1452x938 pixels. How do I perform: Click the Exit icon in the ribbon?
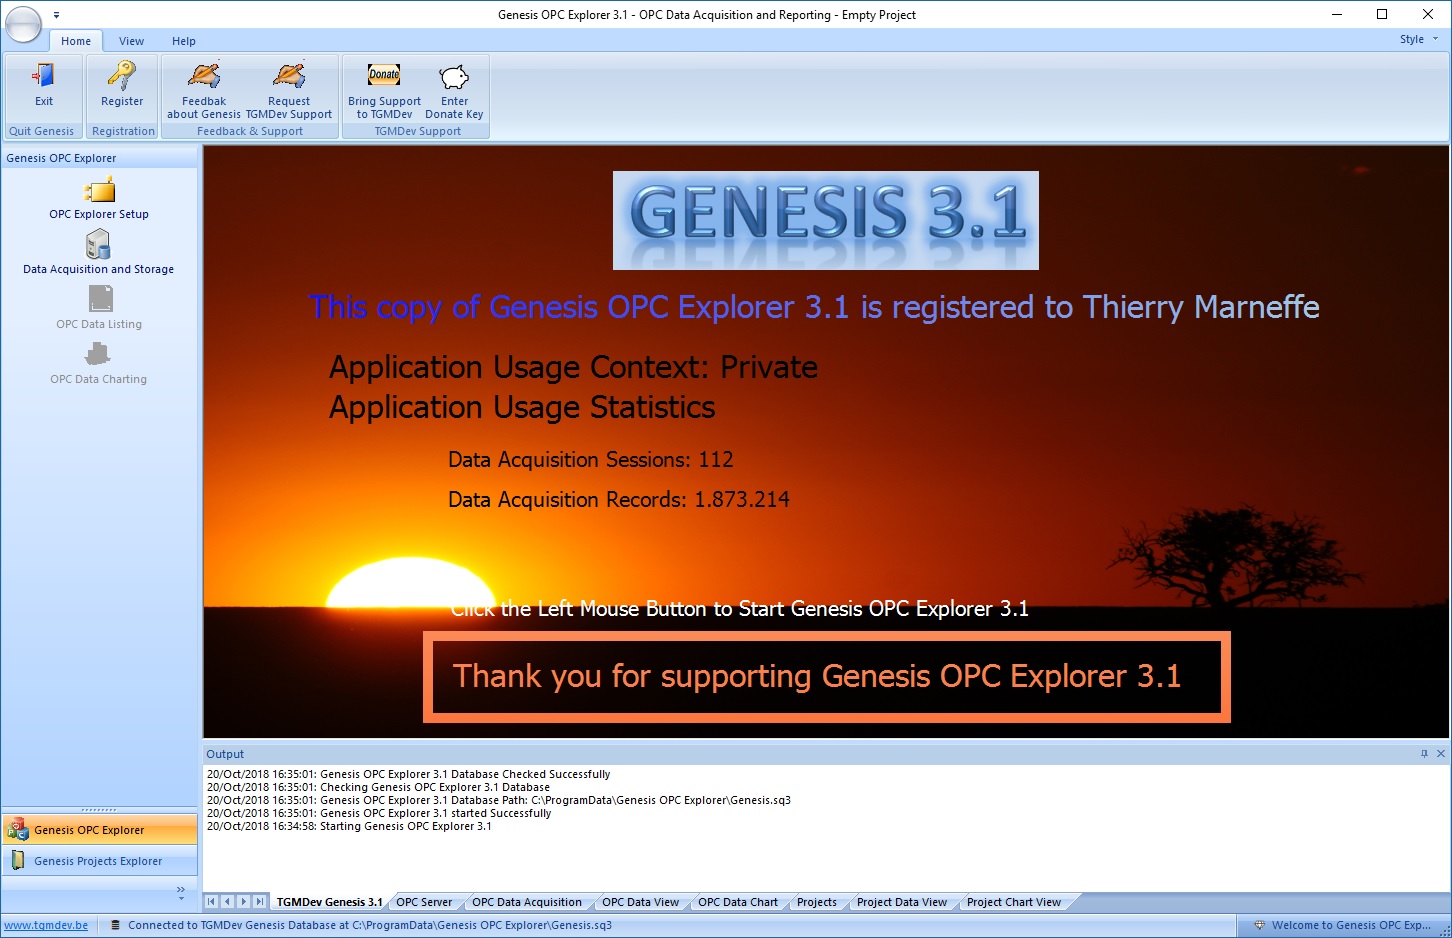tap(44, 87)
